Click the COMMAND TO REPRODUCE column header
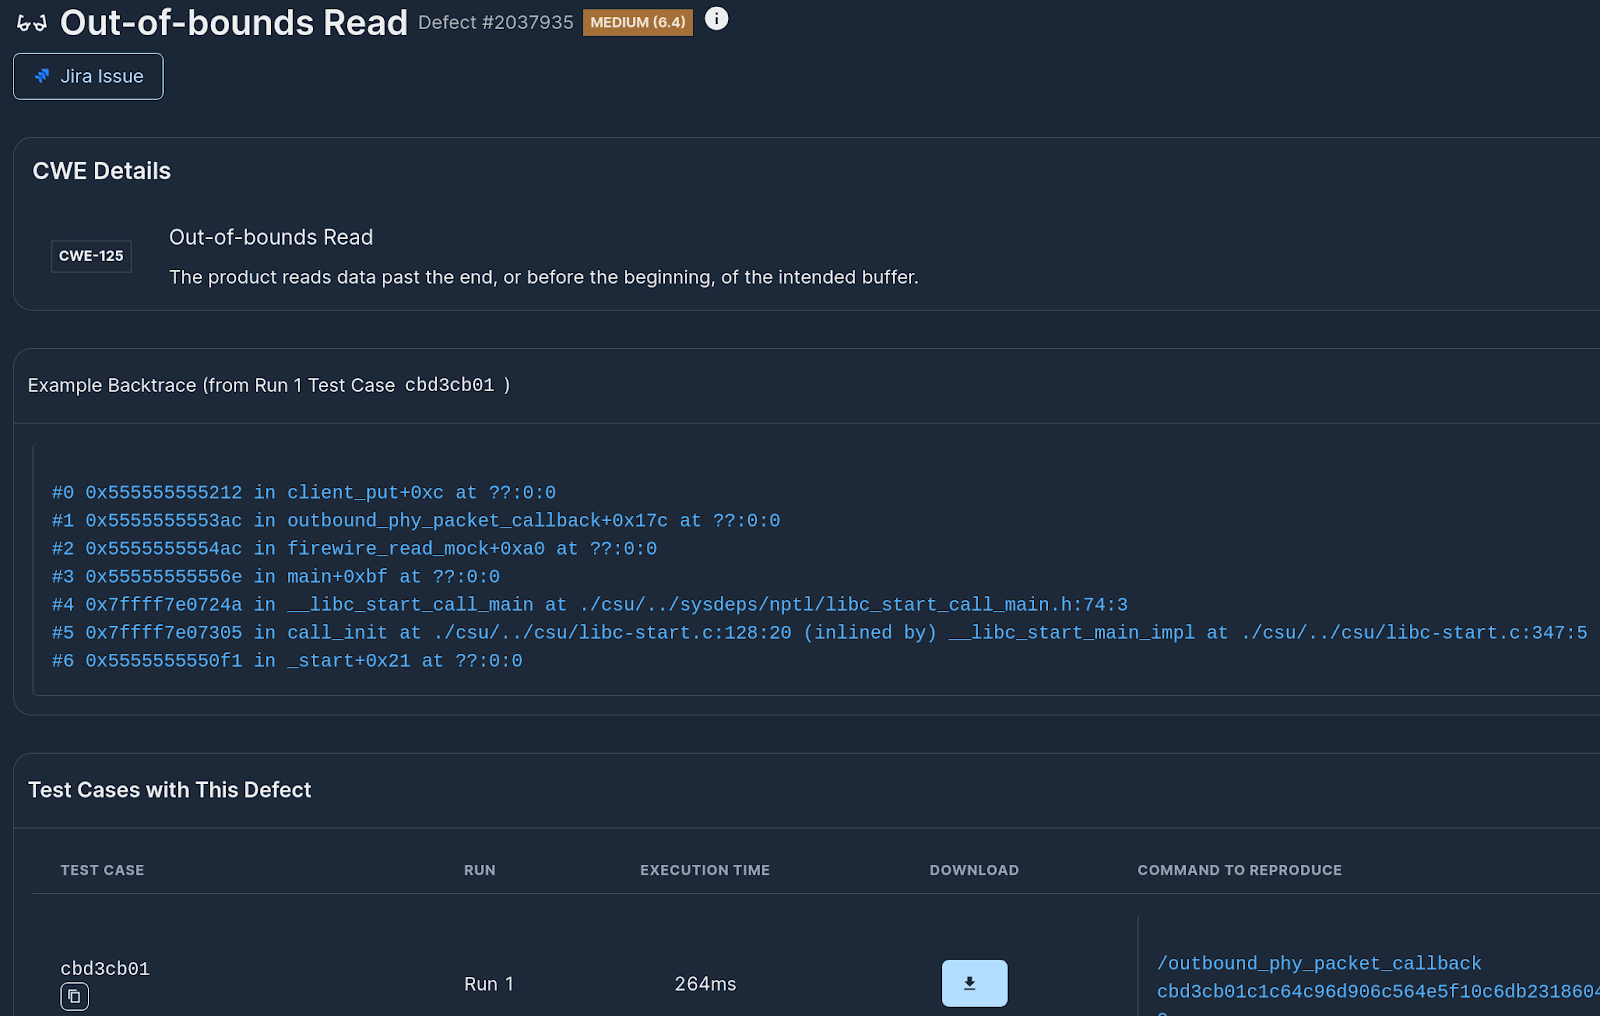 (1239, 870)
